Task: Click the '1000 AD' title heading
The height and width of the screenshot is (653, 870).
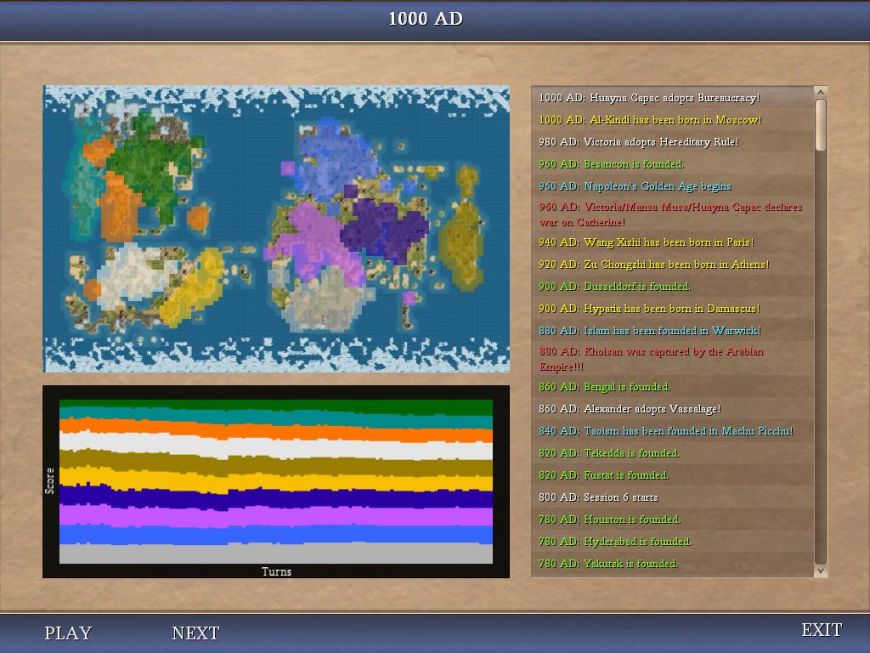Action: point(426,19)
